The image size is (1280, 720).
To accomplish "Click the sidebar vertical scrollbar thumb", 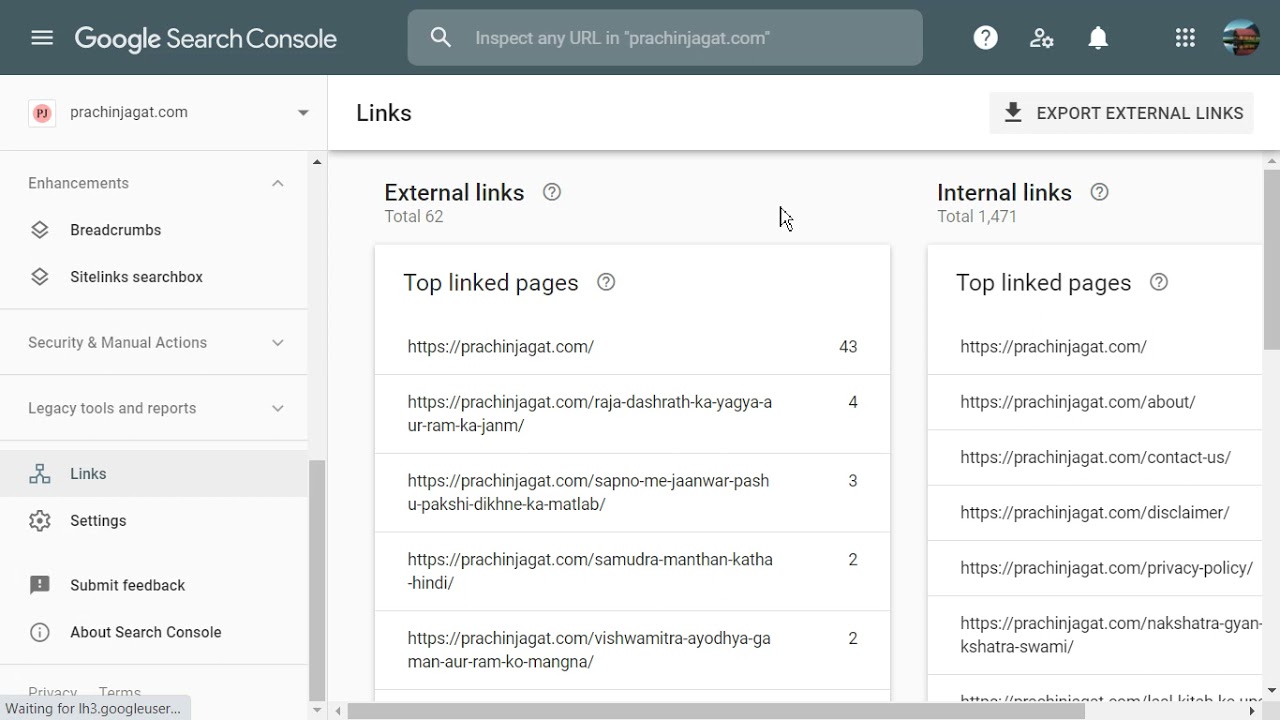I will (x=317, y=580).
